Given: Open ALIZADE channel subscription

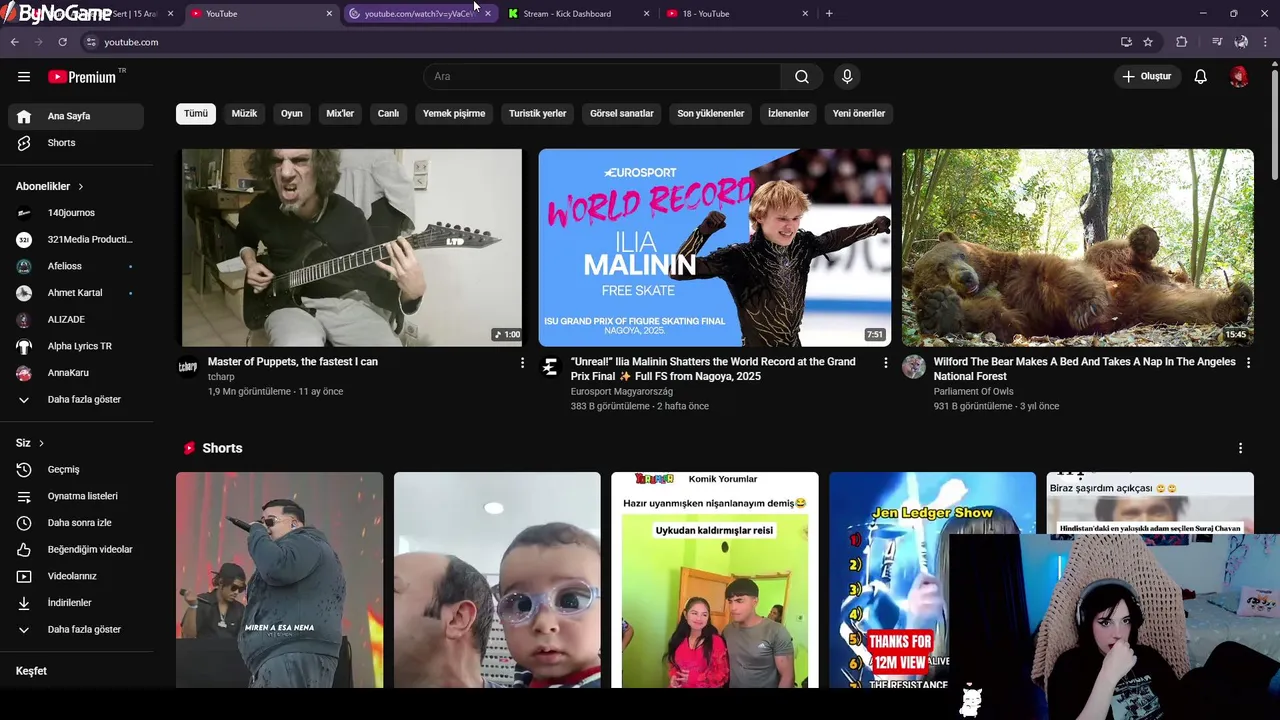Looking at the screenshot, I should pyautogui.click(x=76, y=320).
